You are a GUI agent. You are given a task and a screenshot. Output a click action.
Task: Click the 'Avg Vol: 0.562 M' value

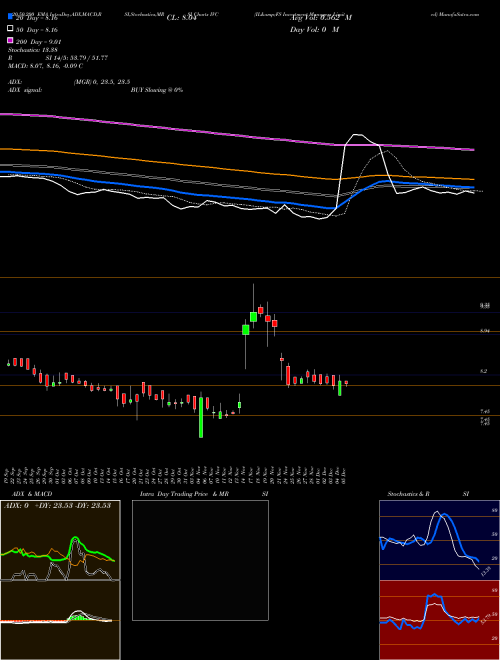click(321, 18)
